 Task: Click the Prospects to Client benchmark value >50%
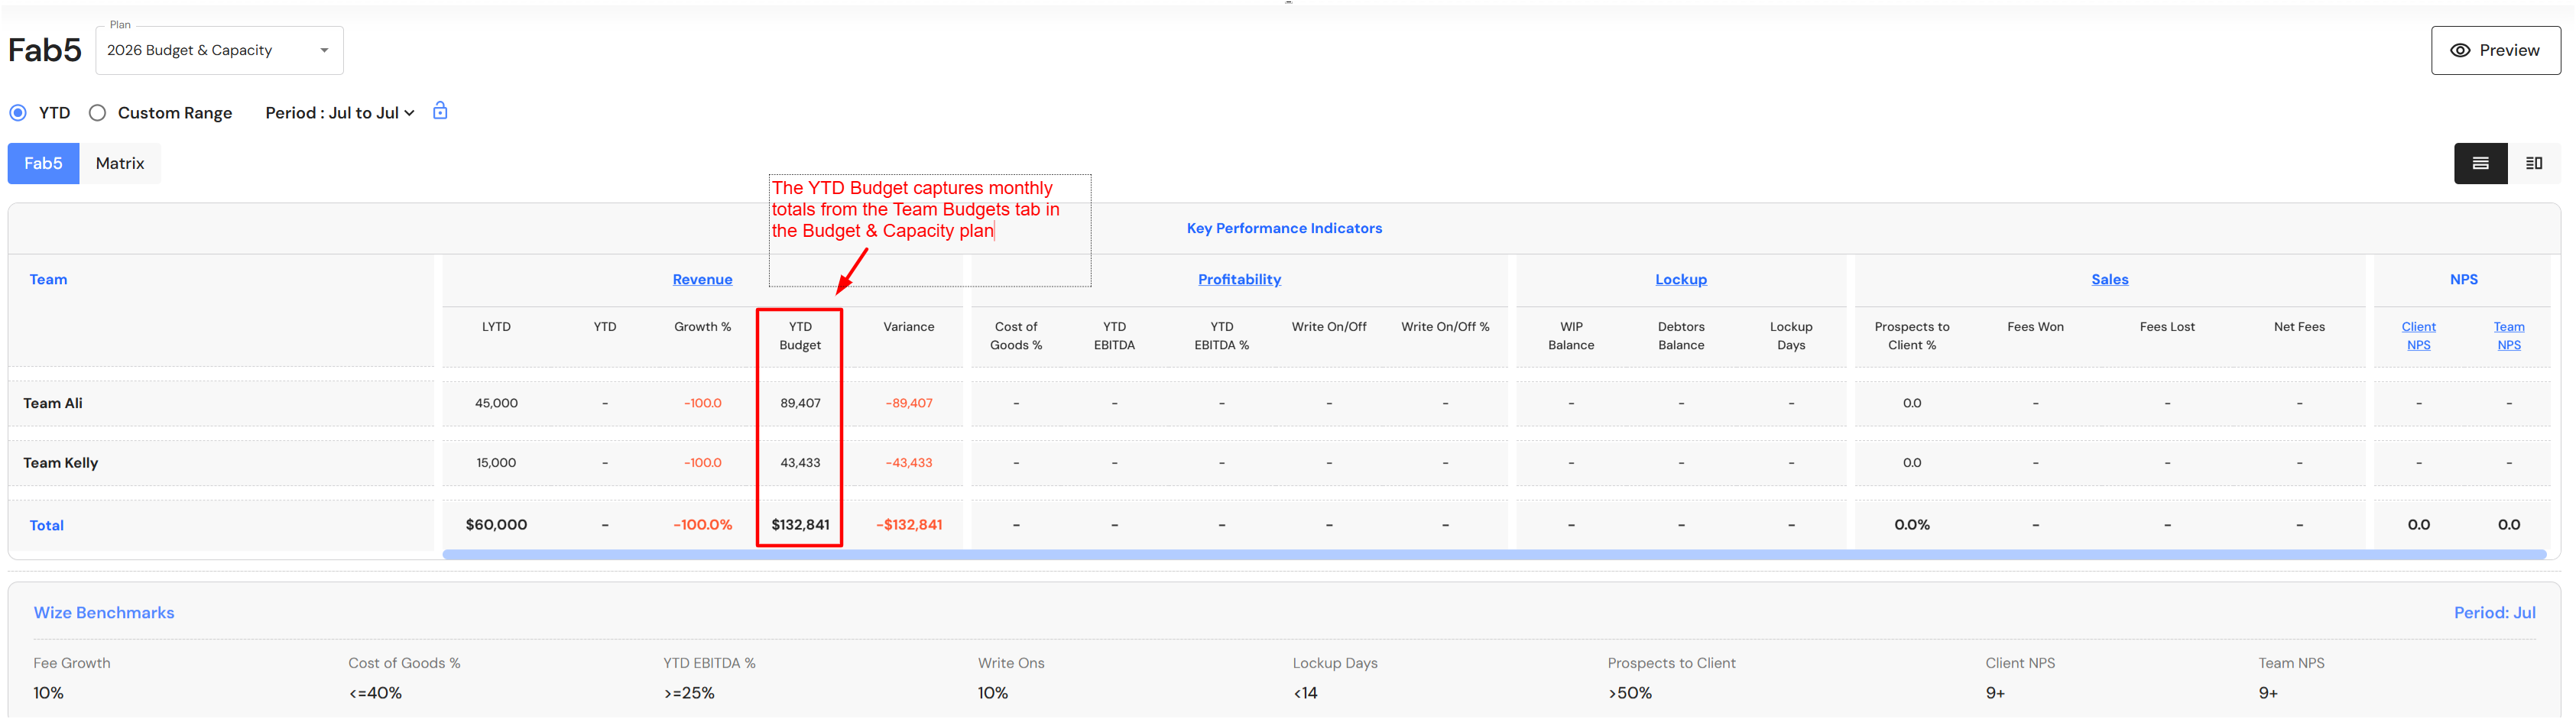click(1630, 693)
